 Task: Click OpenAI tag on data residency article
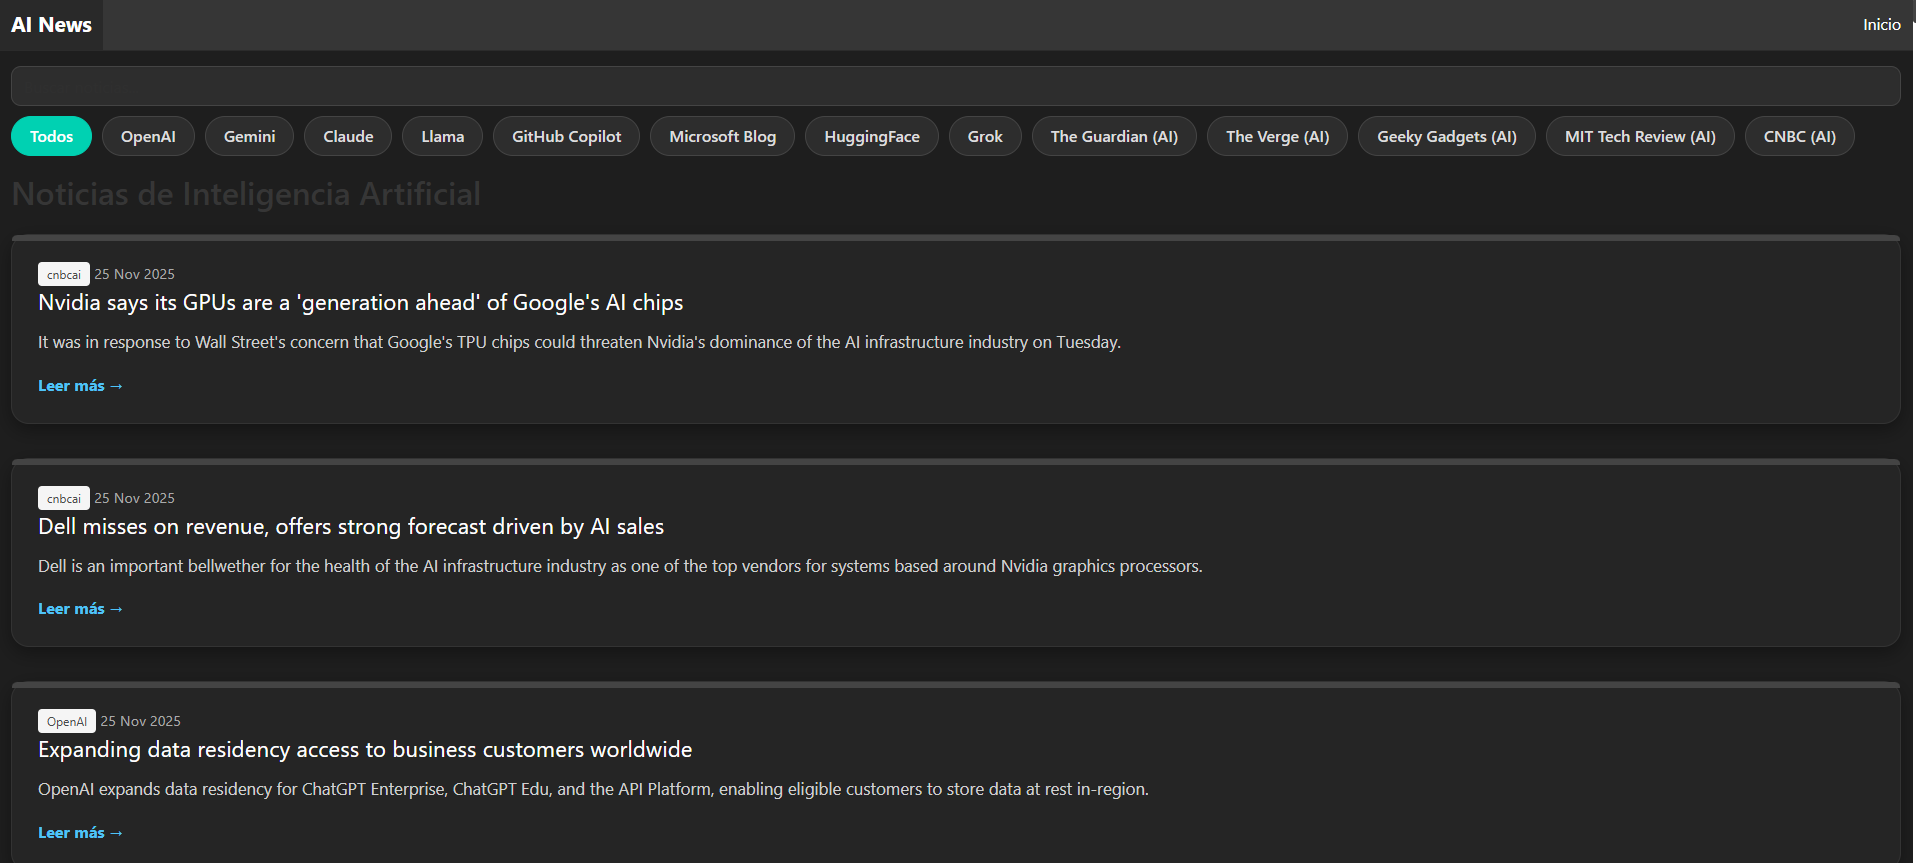[67, 721]
